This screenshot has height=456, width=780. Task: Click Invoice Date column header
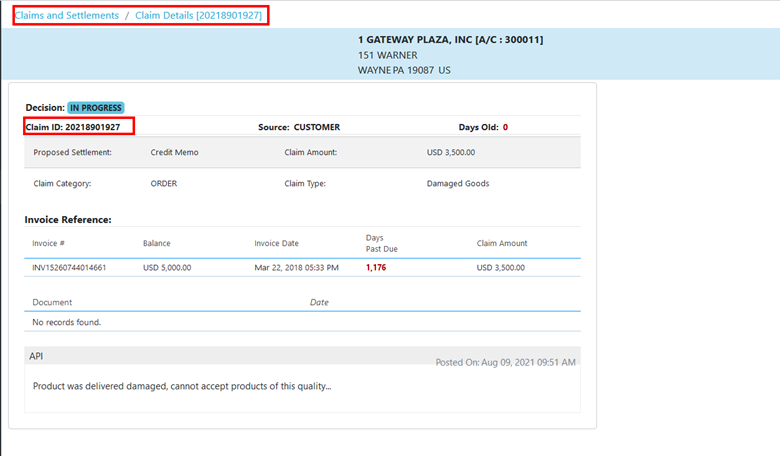277,243
